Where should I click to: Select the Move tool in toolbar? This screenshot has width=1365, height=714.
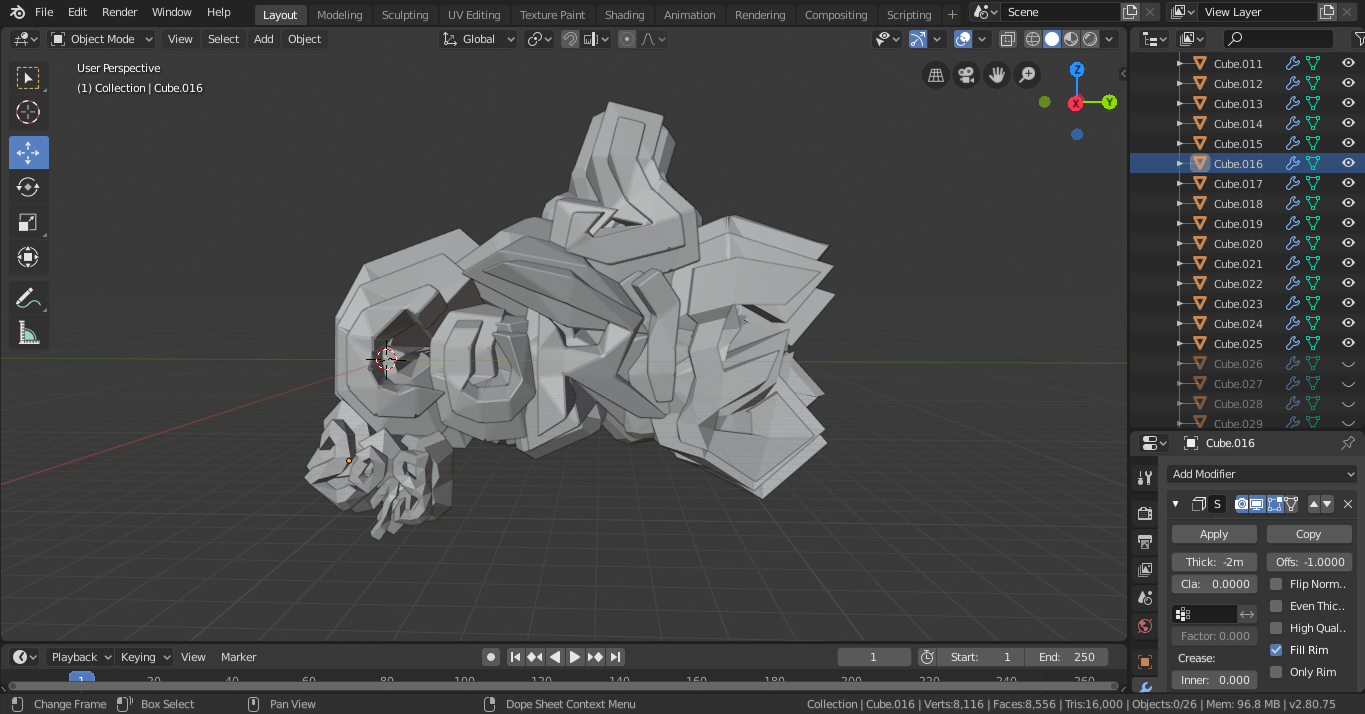click(28, 152)
